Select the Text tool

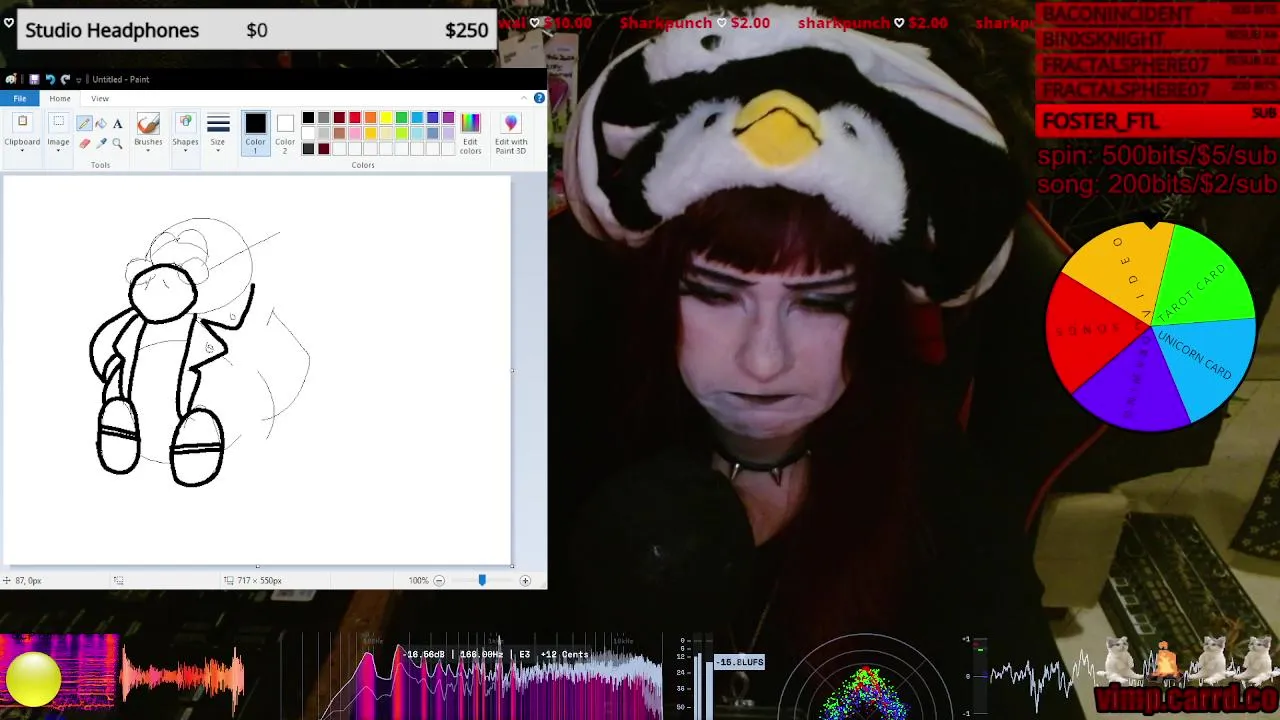click(117, 124)
